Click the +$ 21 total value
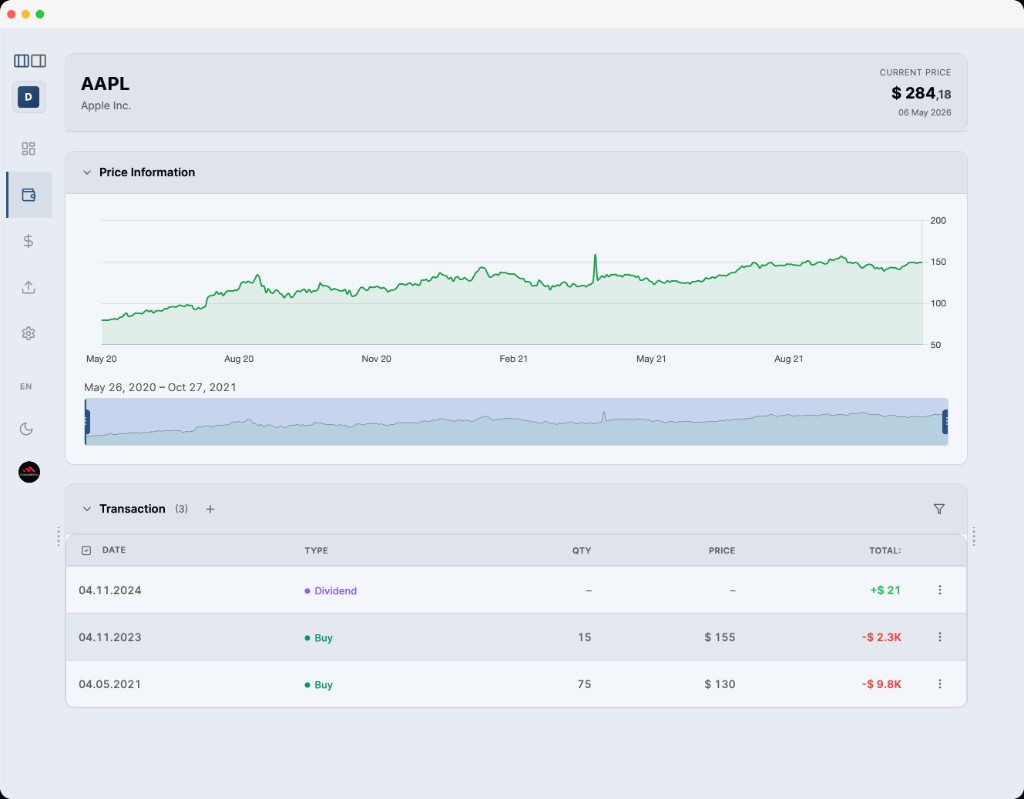Viewport: 1024px width, 799px height. pos(885,591)
